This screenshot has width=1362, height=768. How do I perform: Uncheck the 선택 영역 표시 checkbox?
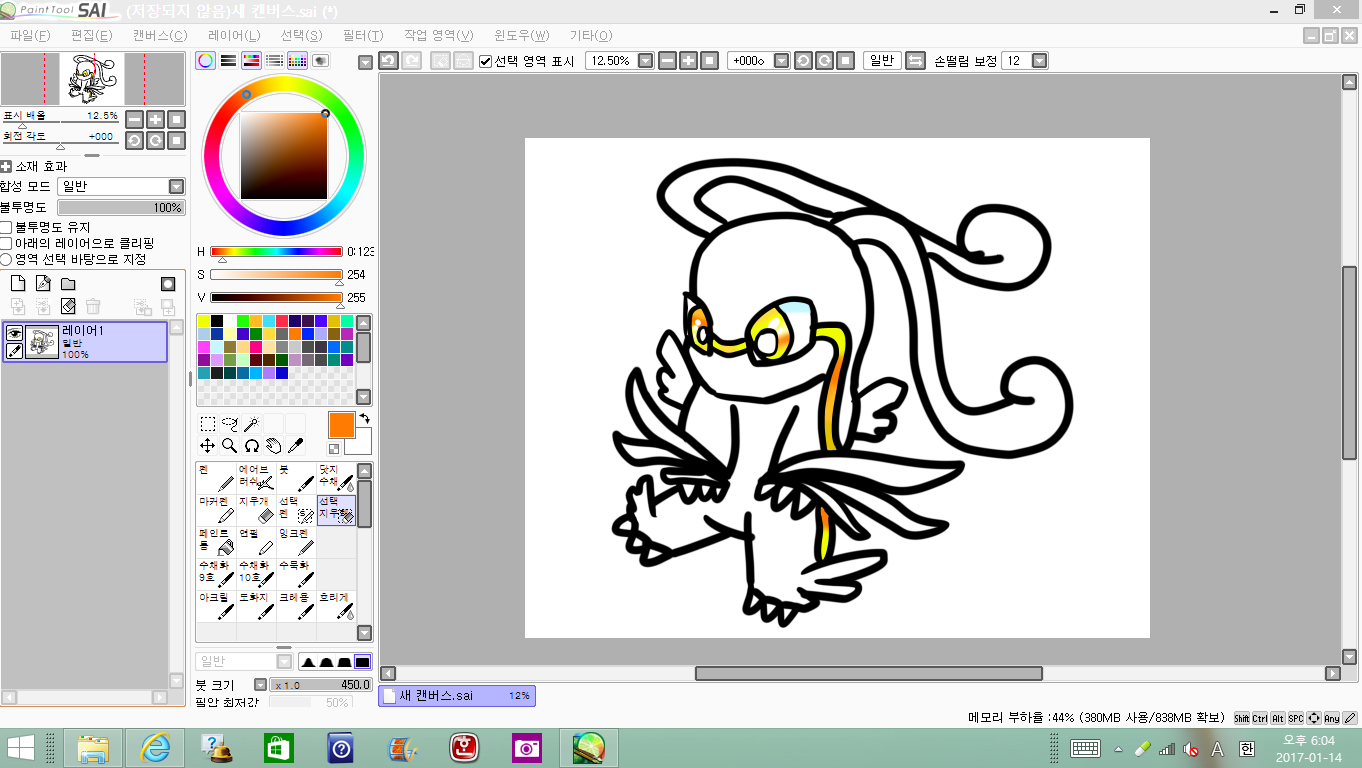pyautogui.click(x=486, y=61)
